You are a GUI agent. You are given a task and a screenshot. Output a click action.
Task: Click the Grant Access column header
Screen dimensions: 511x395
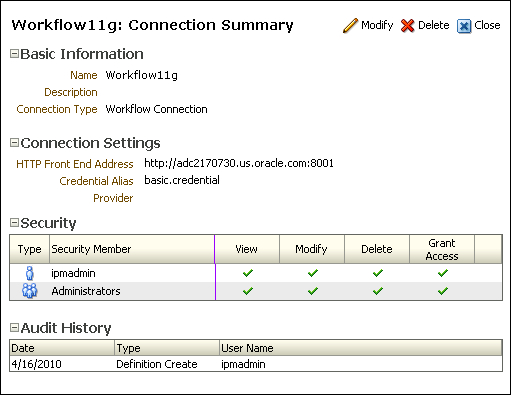(x=442, y=249)
